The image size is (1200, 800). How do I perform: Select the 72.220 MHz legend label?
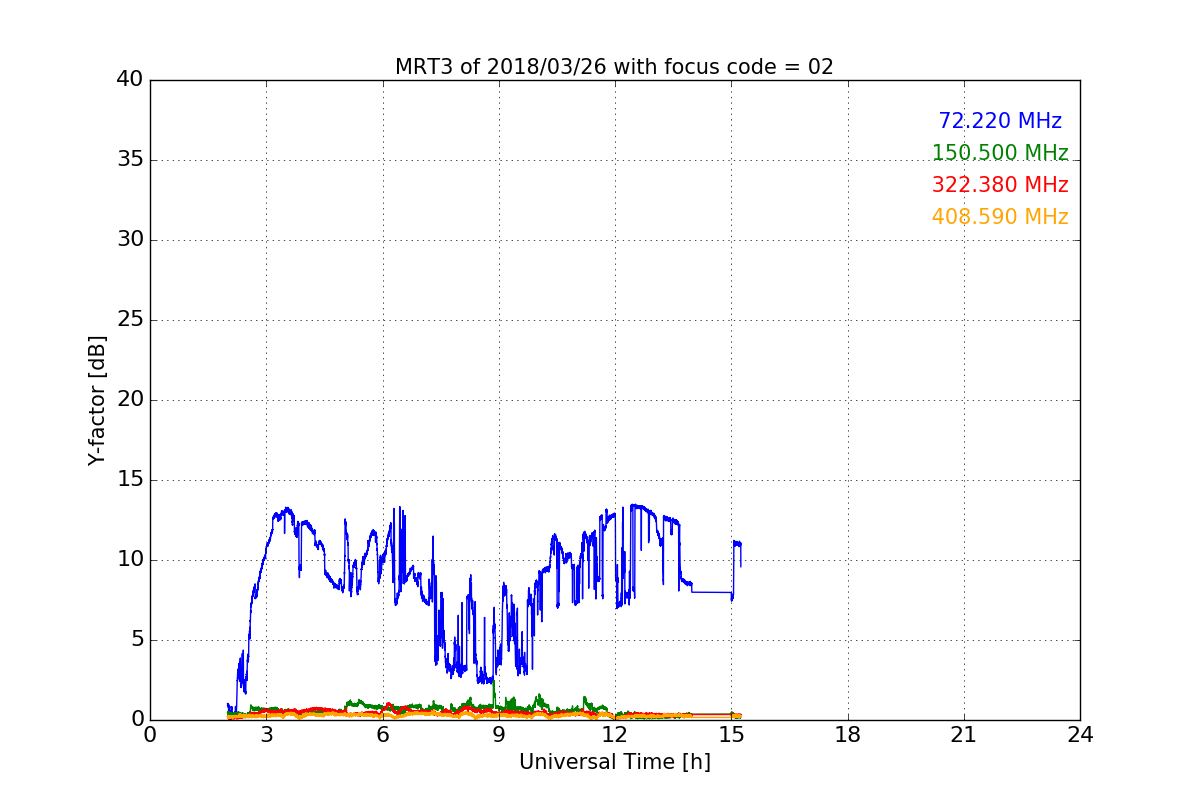point(1000,121)
